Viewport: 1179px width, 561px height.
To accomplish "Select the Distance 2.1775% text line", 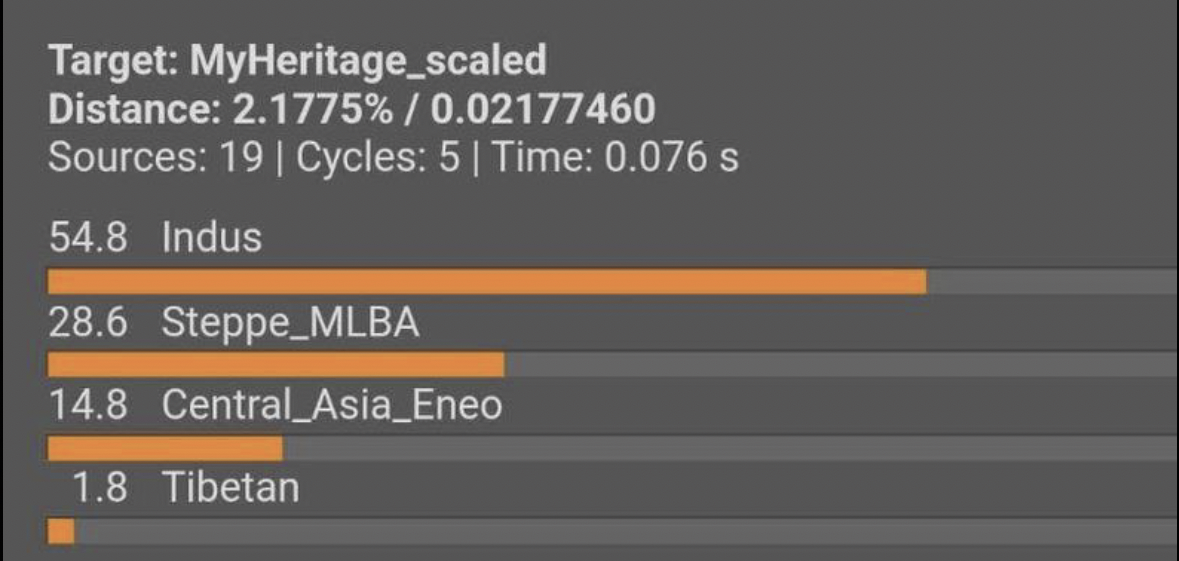I will 352,110.
